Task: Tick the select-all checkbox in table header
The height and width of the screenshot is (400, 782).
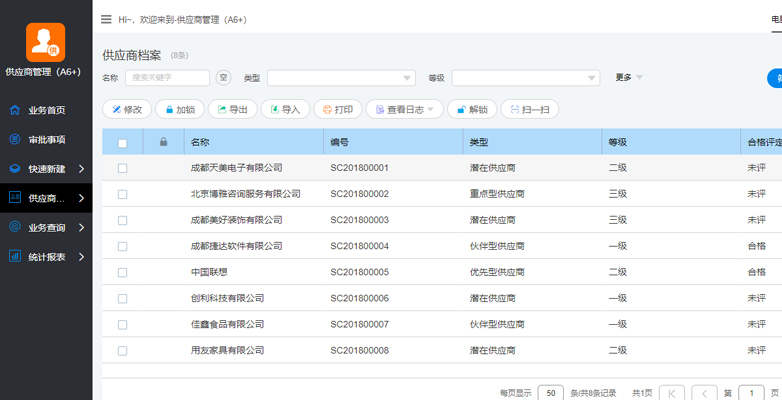Action: 123,143
